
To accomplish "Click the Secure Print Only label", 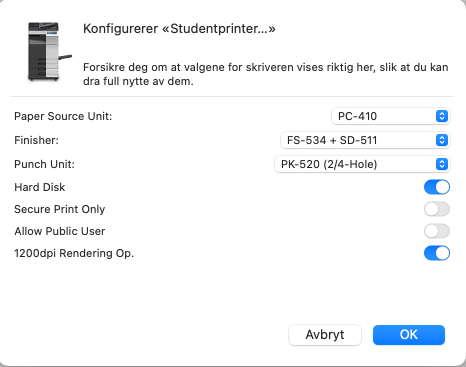I will pyautogui.click(x=60, y=209).
